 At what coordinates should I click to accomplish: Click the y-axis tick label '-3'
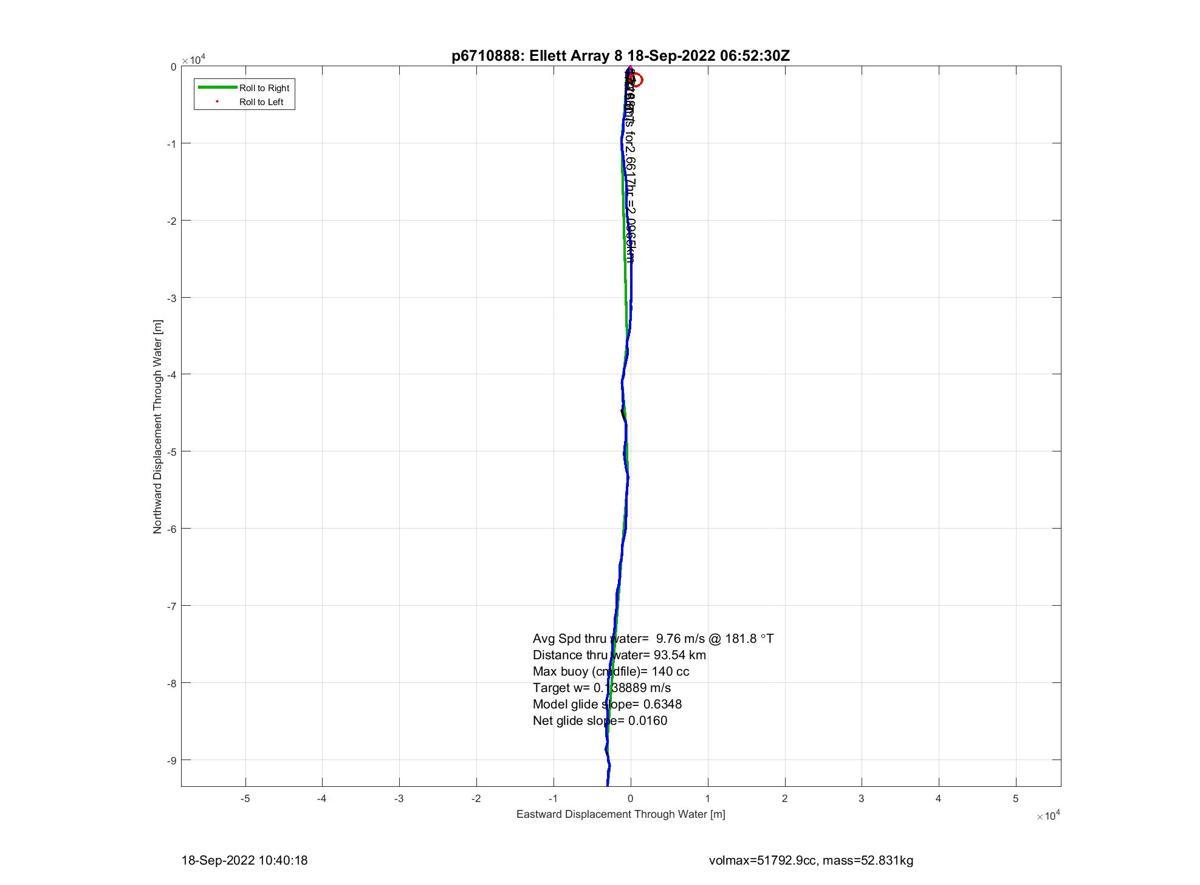click(172, 298)
